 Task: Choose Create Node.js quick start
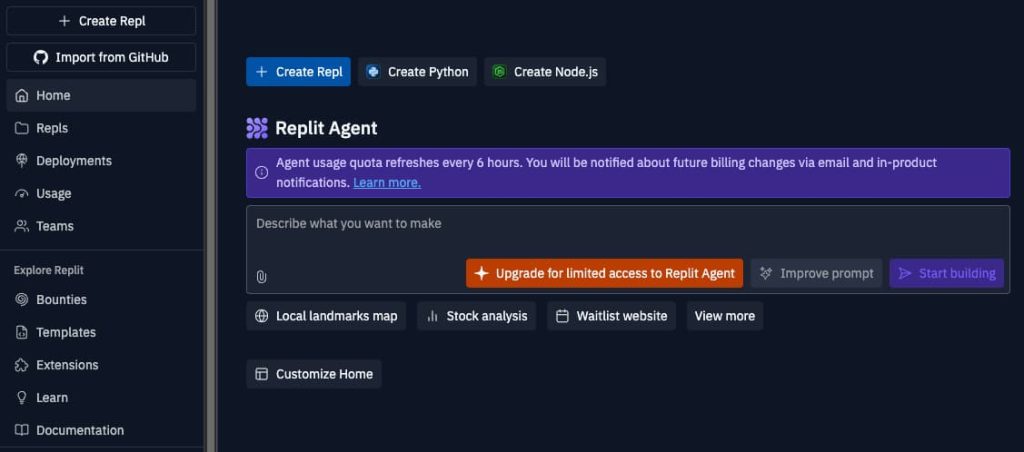545,72
